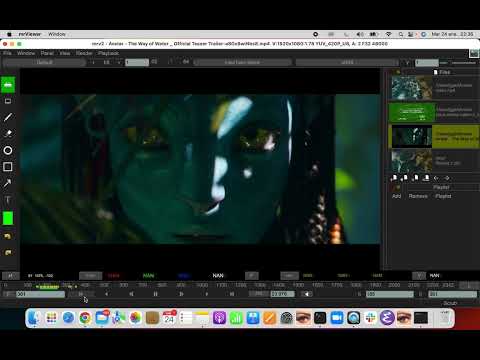480x360 pixels.
Task: Open the RGBA pixel display dropdown
Action: 90,276
